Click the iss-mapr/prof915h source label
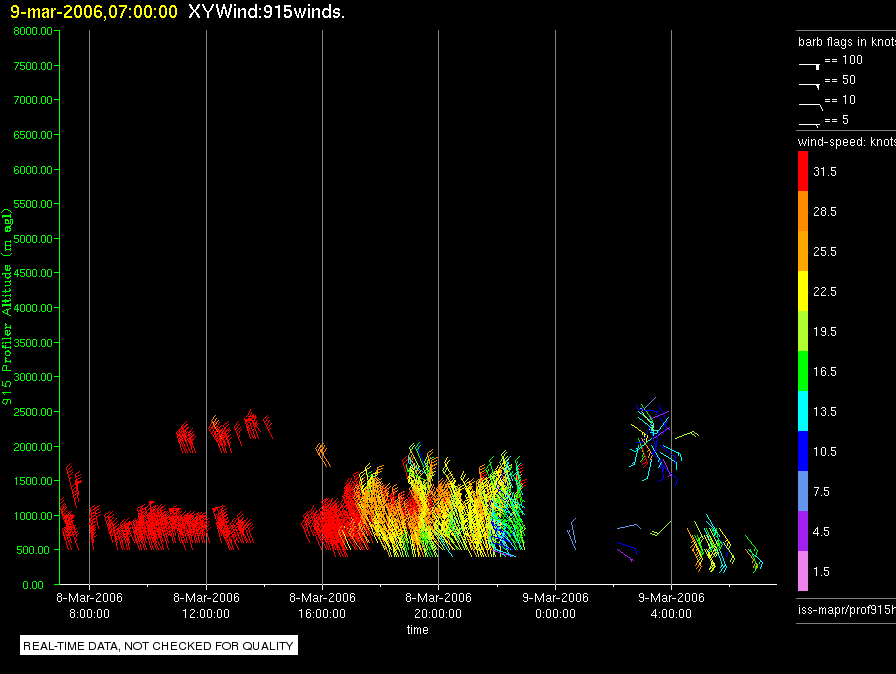 [847, 609]
